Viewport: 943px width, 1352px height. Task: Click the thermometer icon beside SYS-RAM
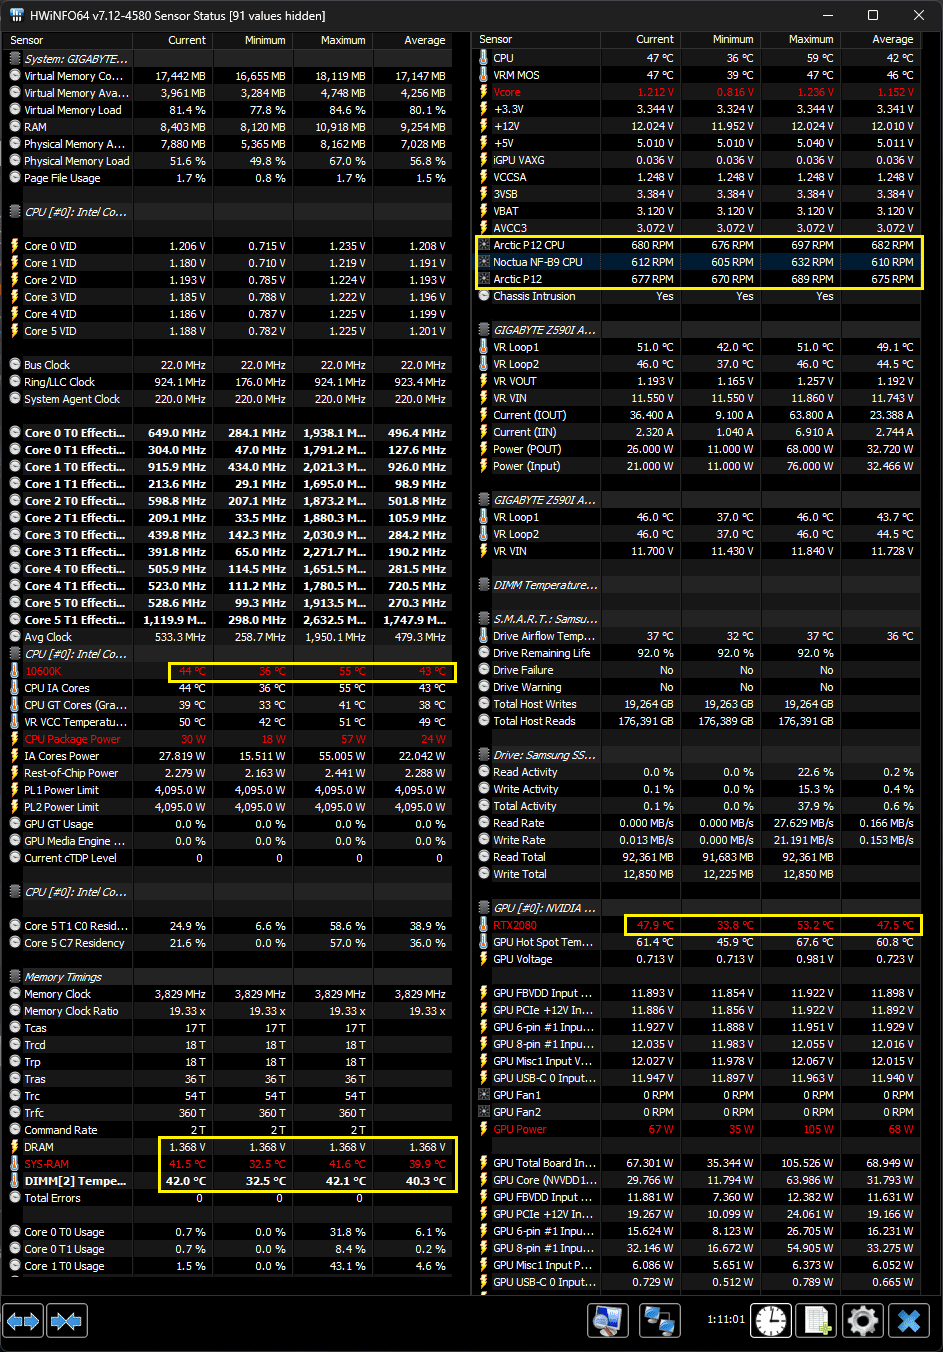[x=15, y=1164]
